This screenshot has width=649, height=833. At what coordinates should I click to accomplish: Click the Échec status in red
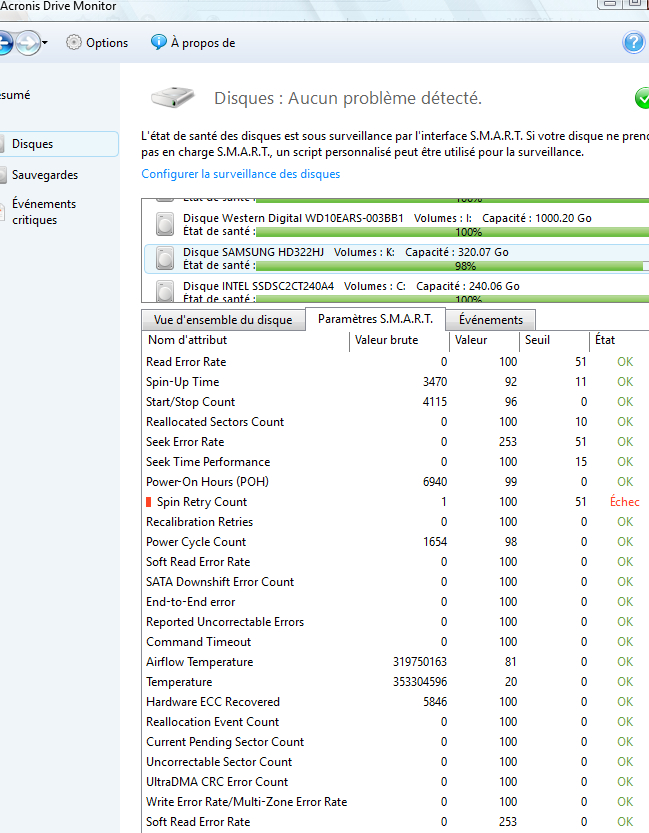click(625, 502)
